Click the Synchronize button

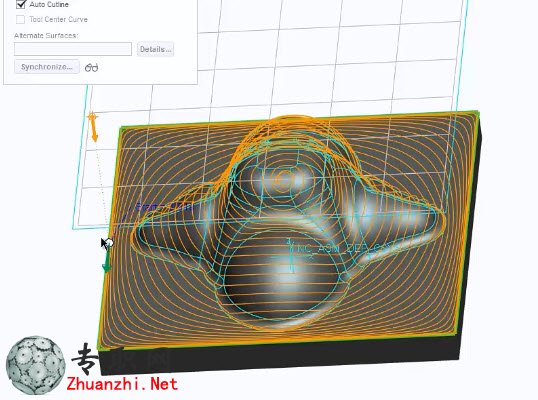click(x=47, y=67)
